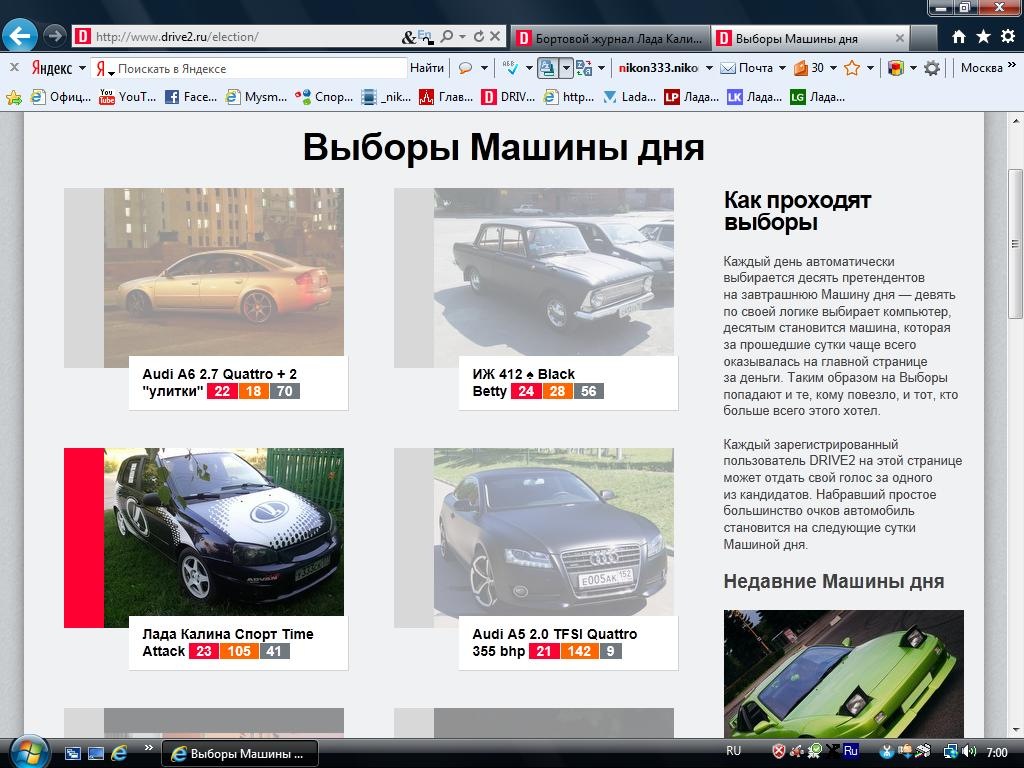
Task: Open Yandex Mail (Почта) button
Action: point(746,68)
